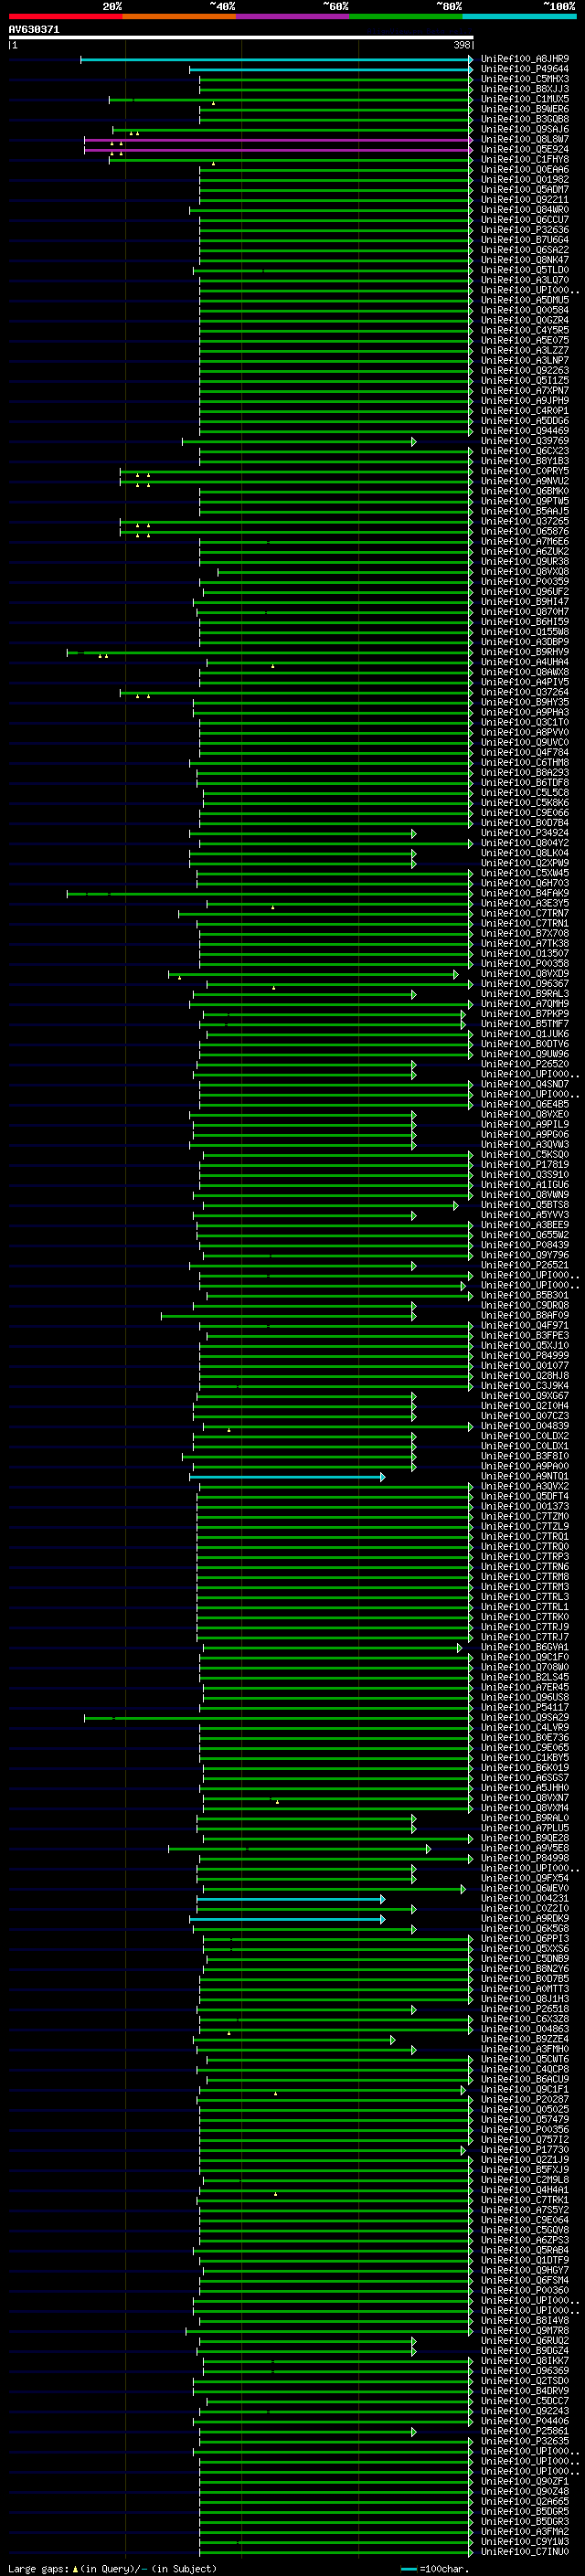Click the cyan ~100% legend segment
This screenshot has width=585, height=2576.
click(x=519, y=16)
